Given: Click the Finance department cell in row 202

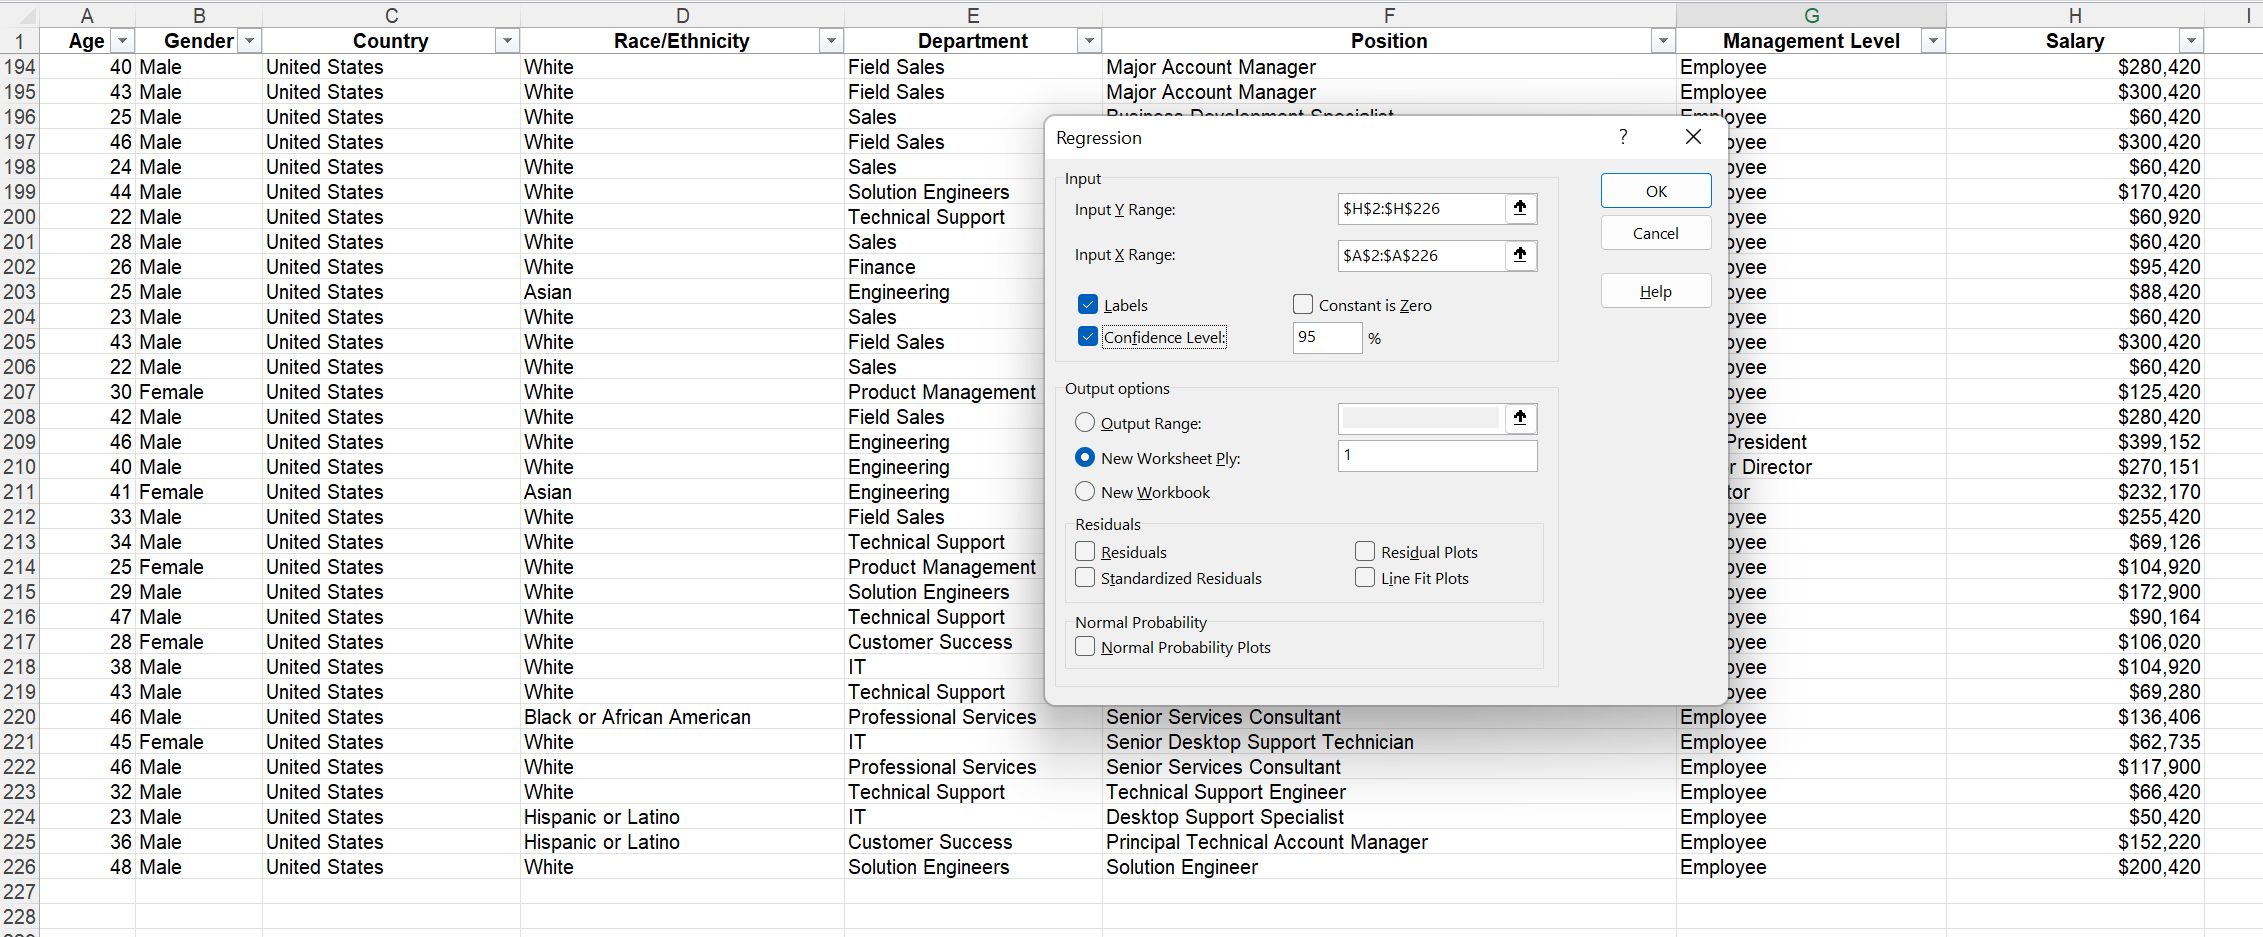Looking at the screenshot, I should pos(945,267).
